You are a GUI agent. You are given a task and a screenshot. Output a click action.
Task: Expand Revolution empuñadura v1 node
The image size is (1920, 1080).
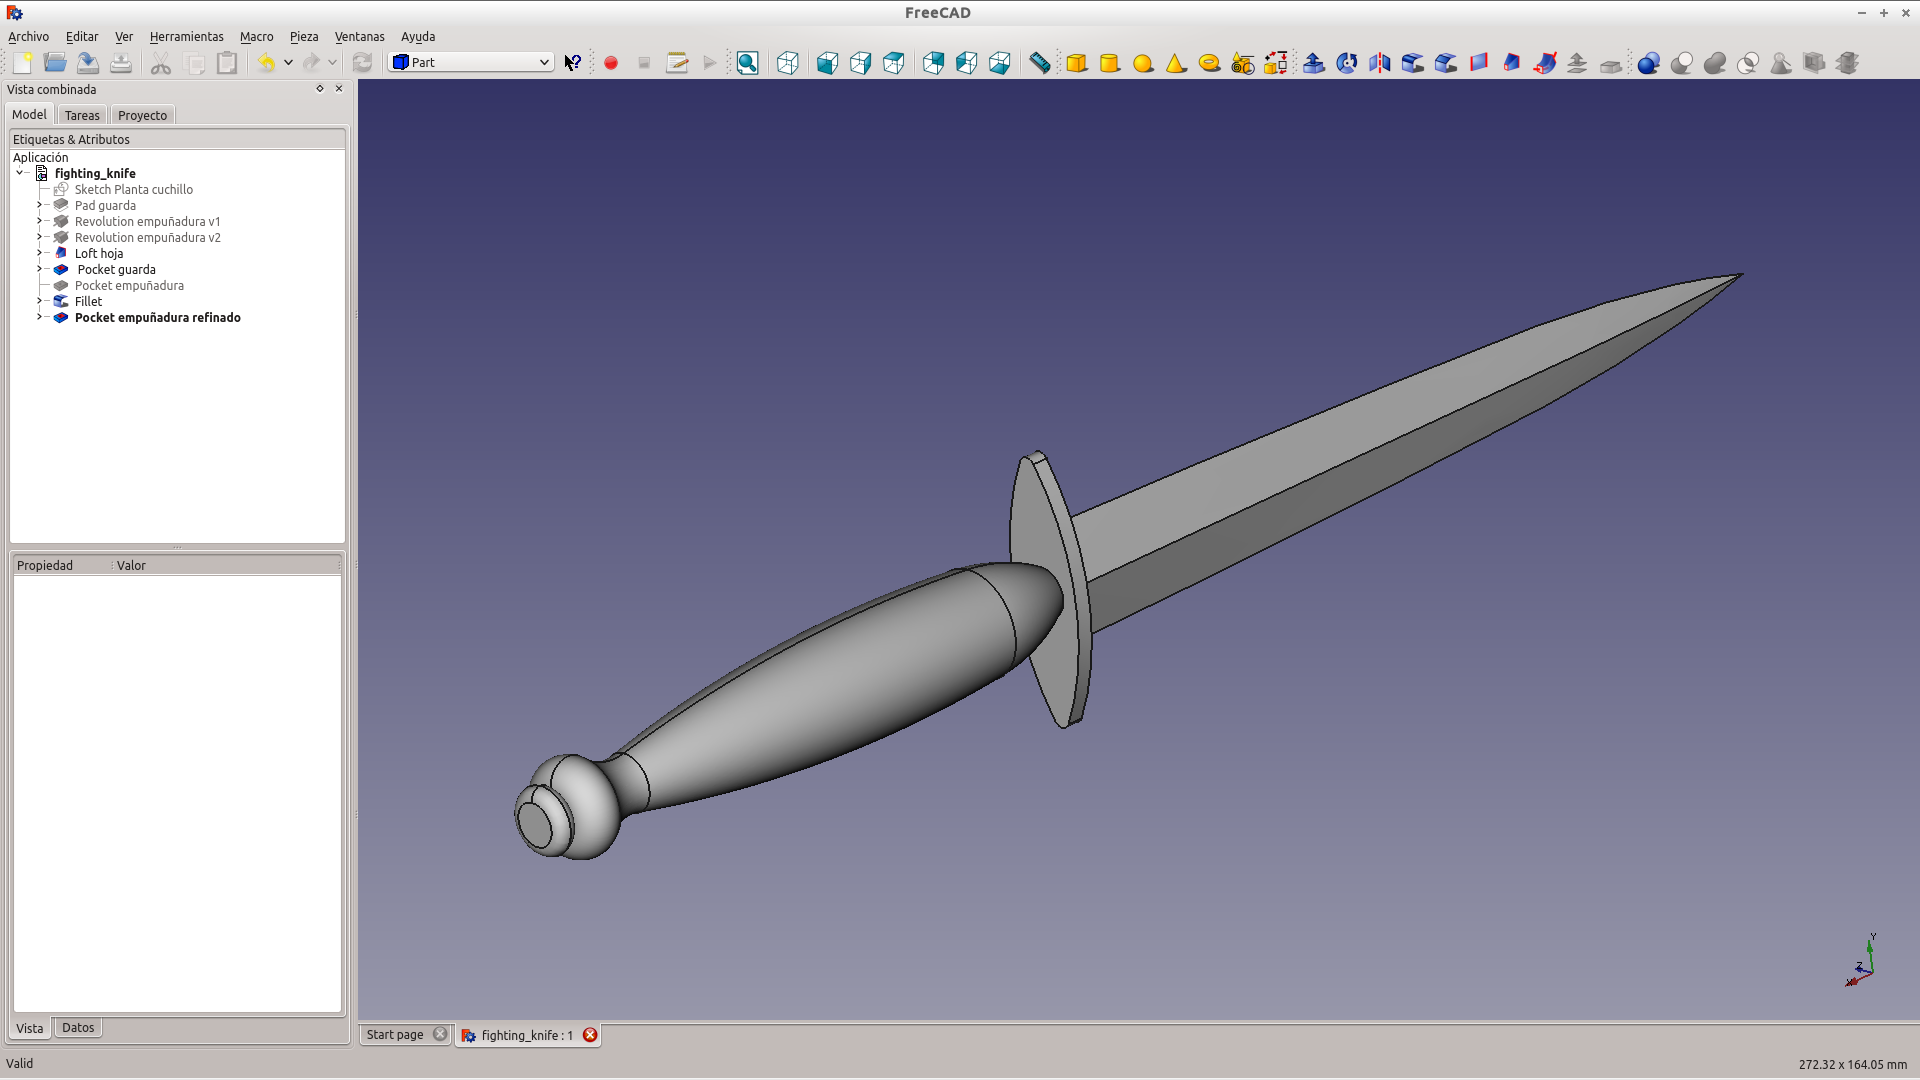[x=40, y=221]
